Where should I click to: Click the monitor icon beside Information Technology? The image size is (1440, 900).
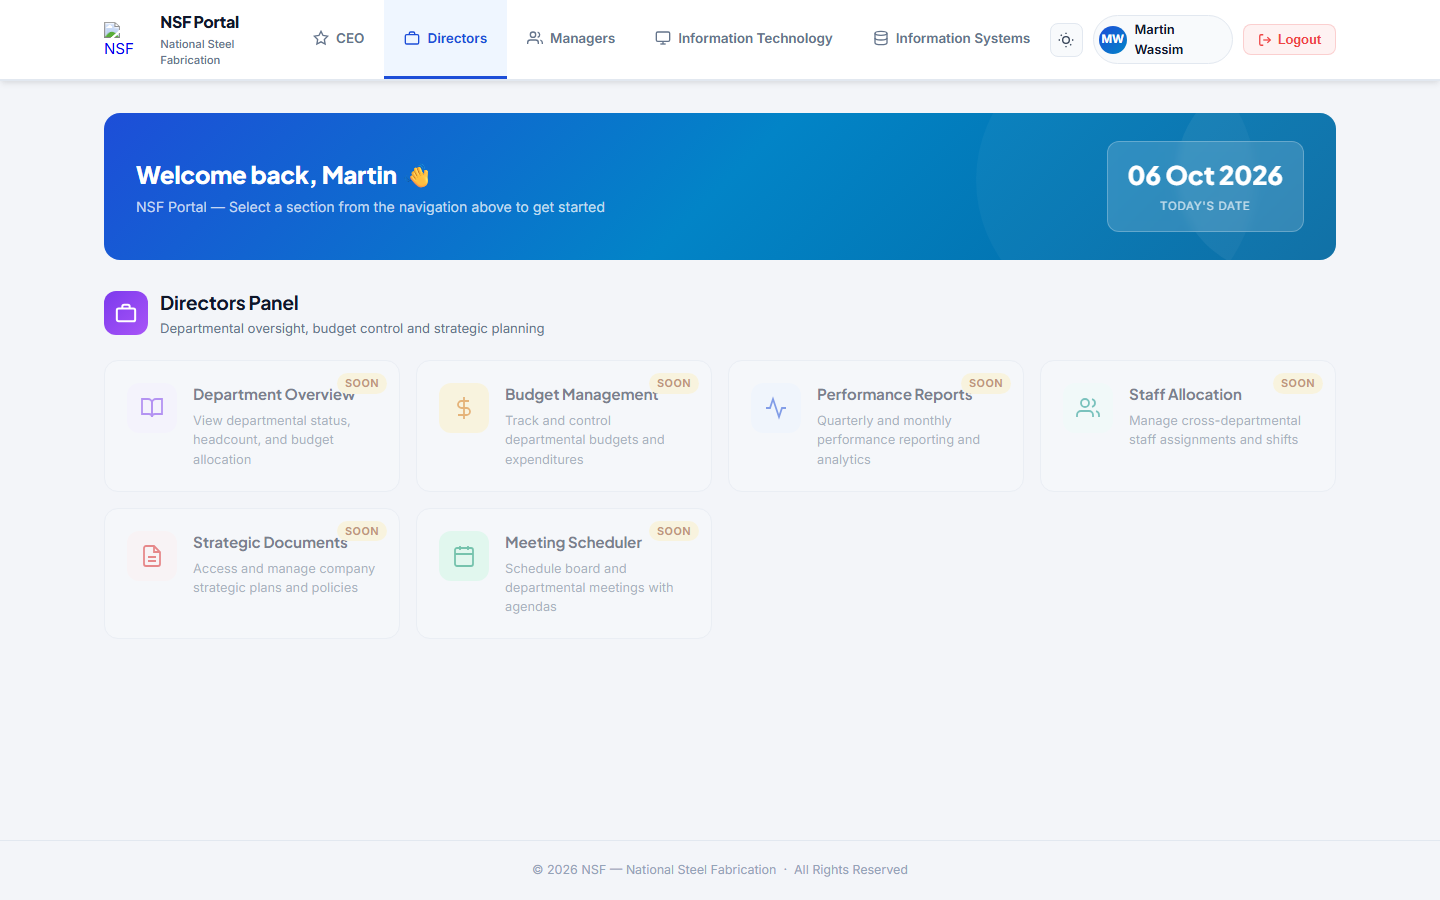pyautogui.click(x=663, y=38)
